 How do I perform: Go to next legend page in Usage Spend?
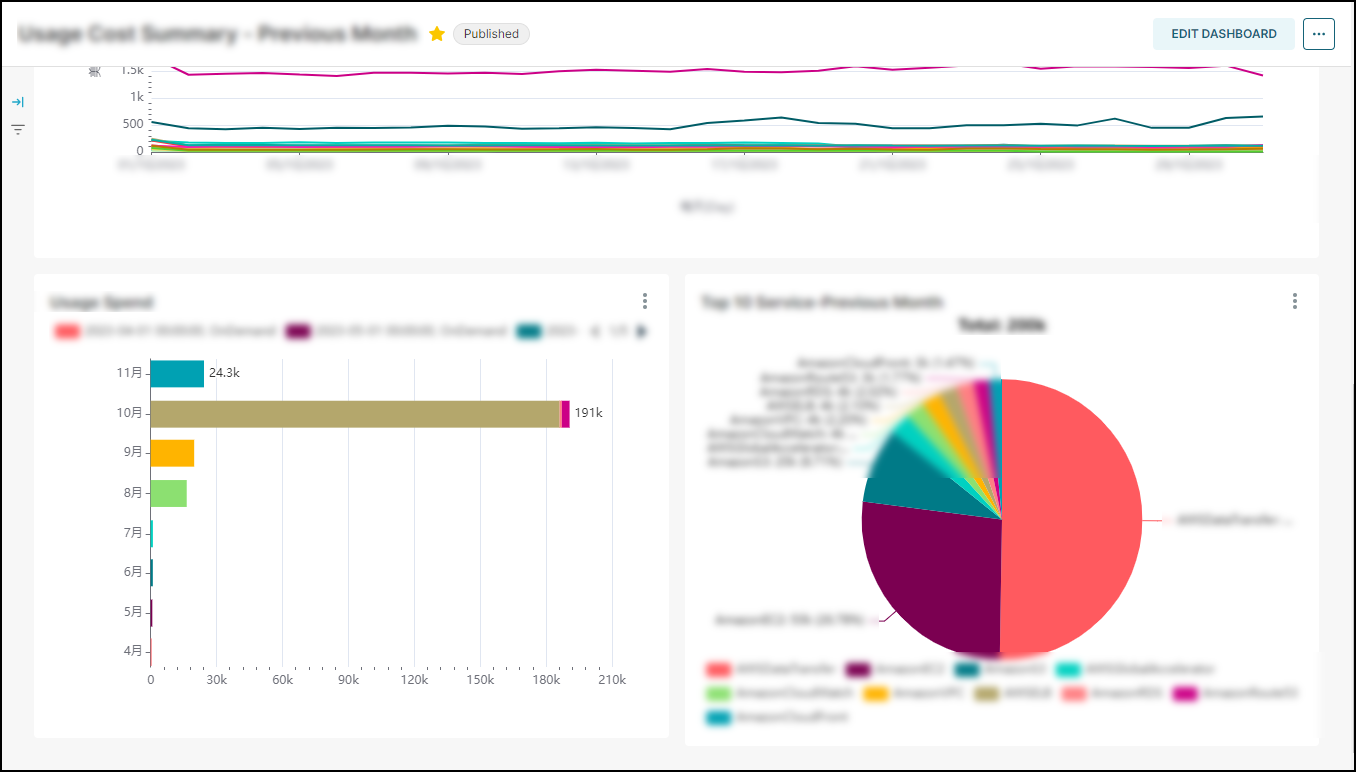(642, 331)
